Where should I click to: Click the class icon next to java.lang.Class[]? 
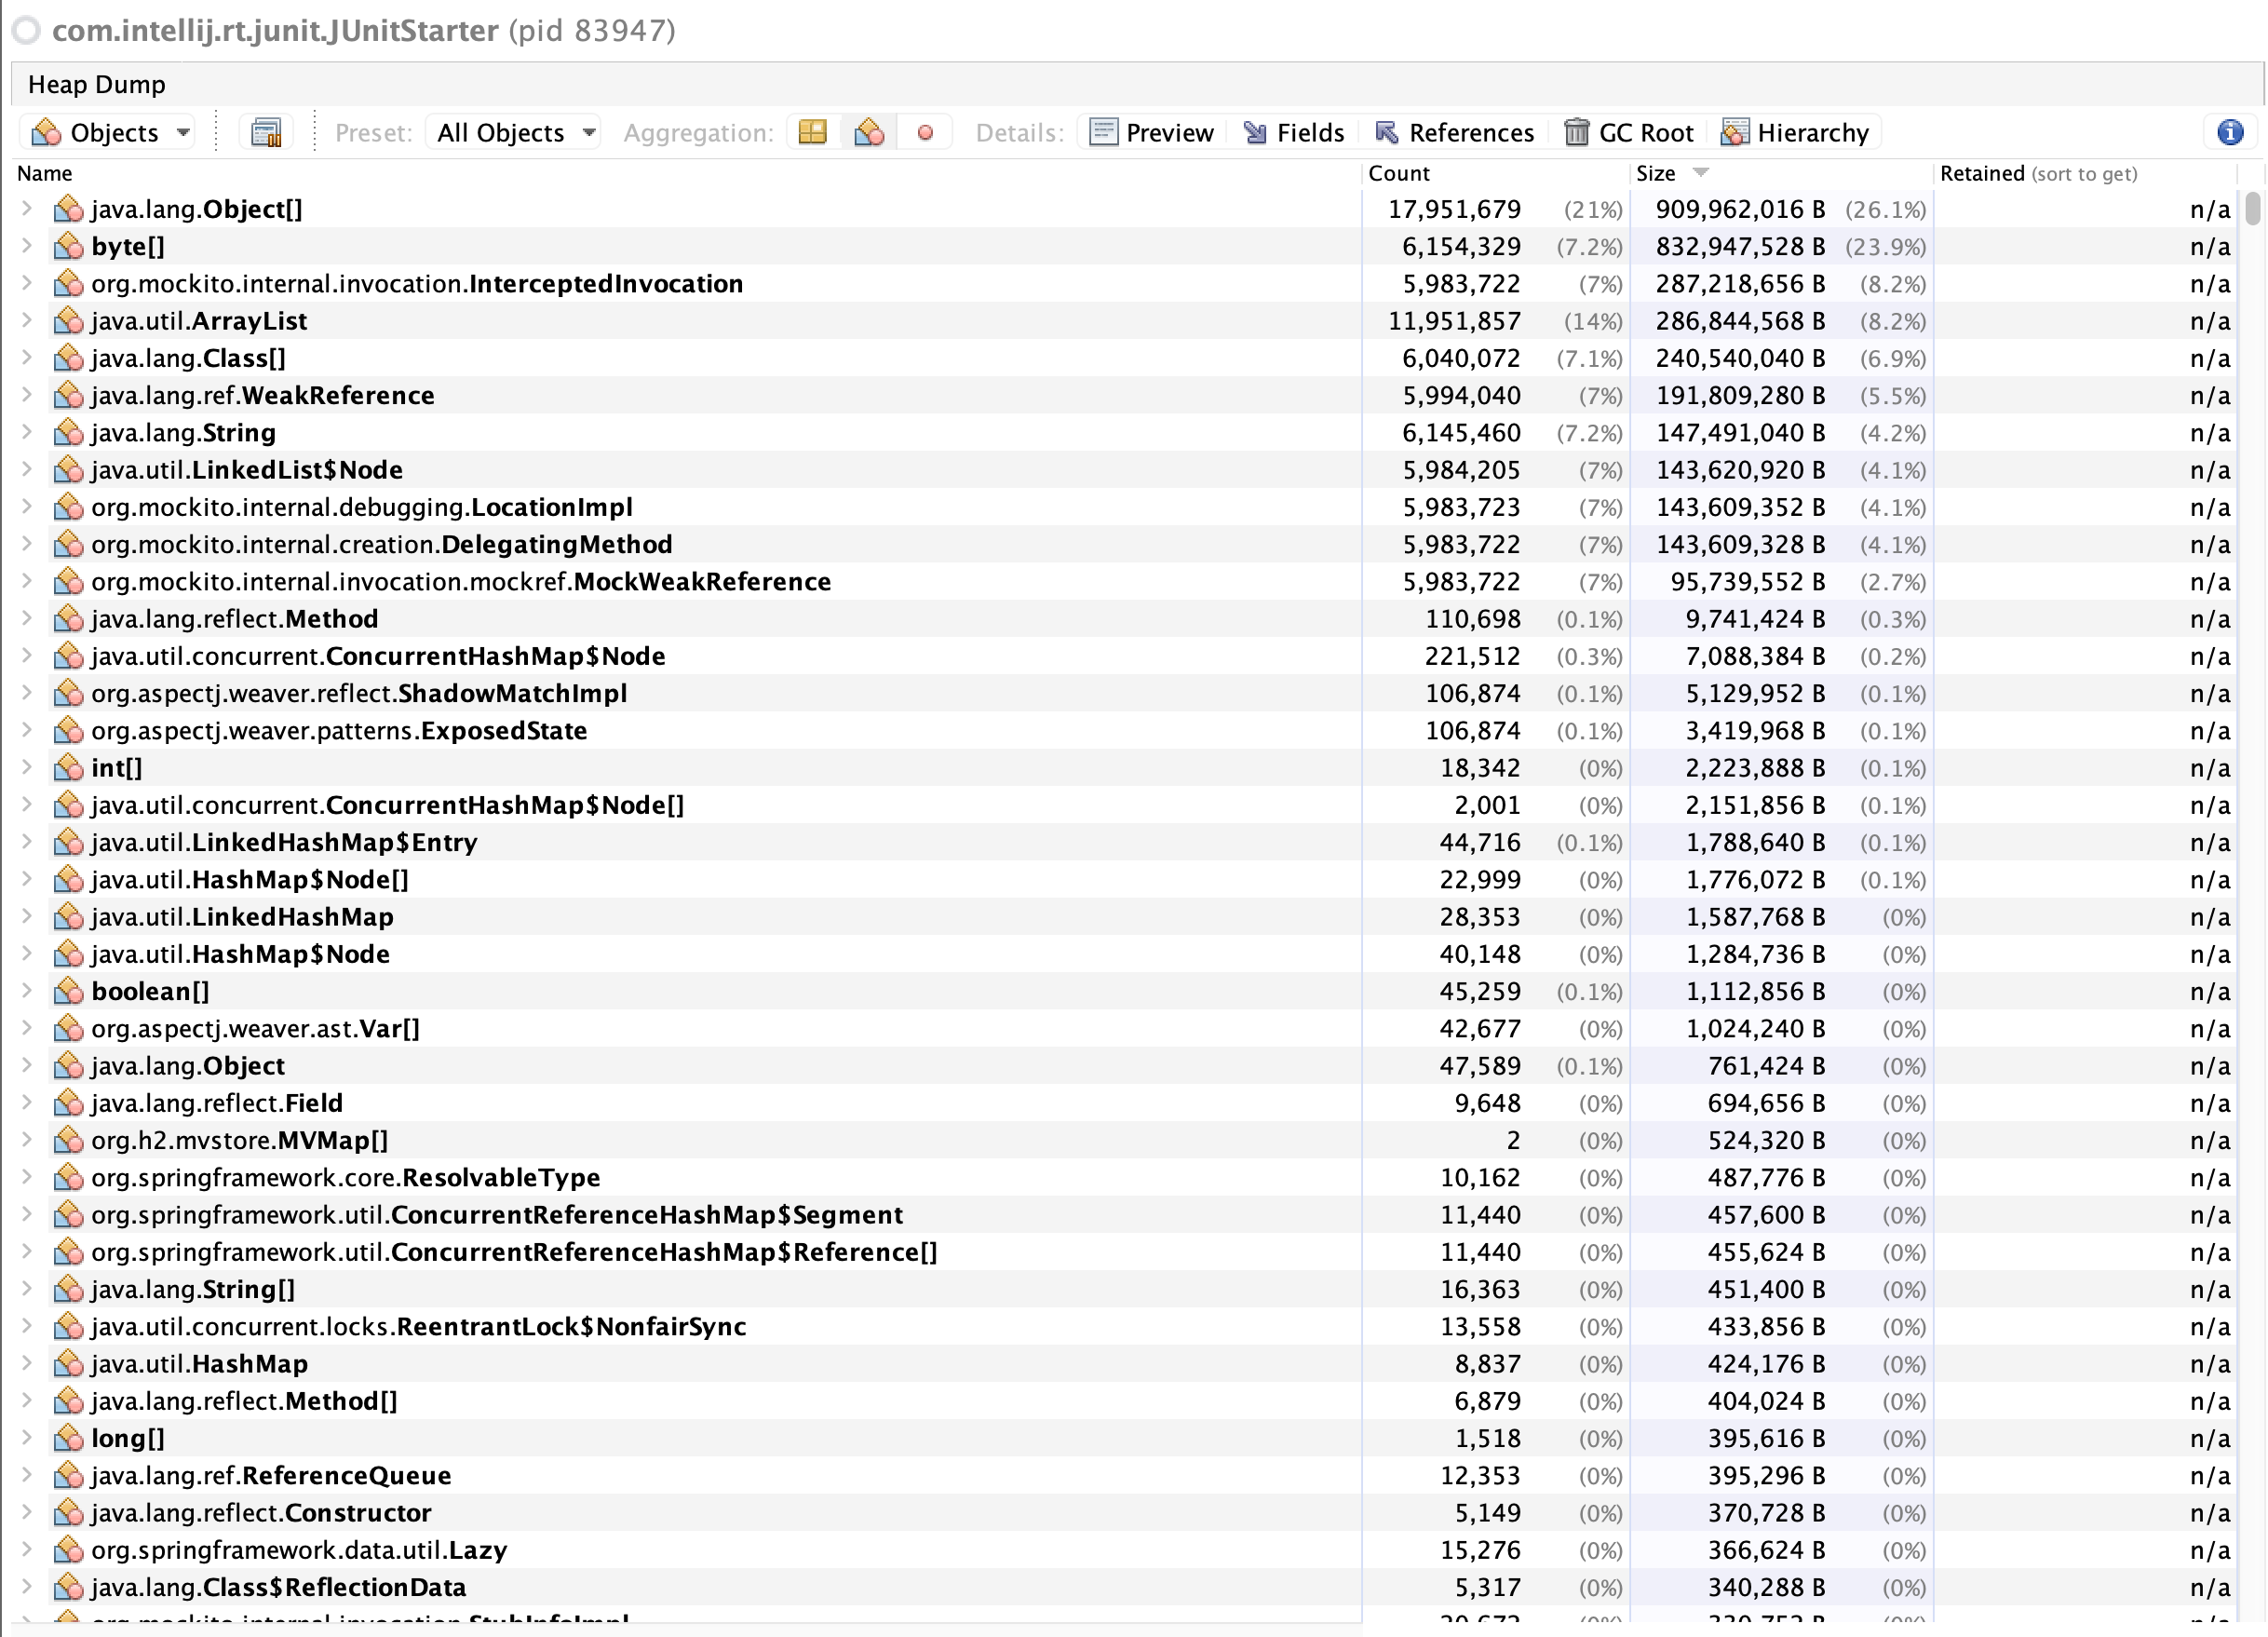[x=68, y=358]
